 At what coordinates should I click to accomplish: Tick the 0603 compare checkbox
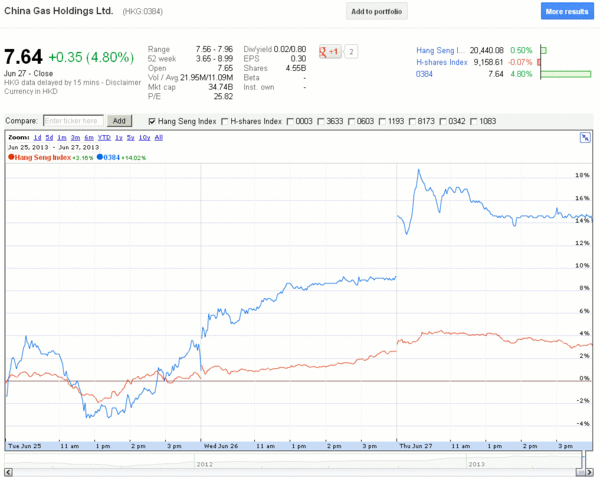pyautogui.click(x=351, y=121)
